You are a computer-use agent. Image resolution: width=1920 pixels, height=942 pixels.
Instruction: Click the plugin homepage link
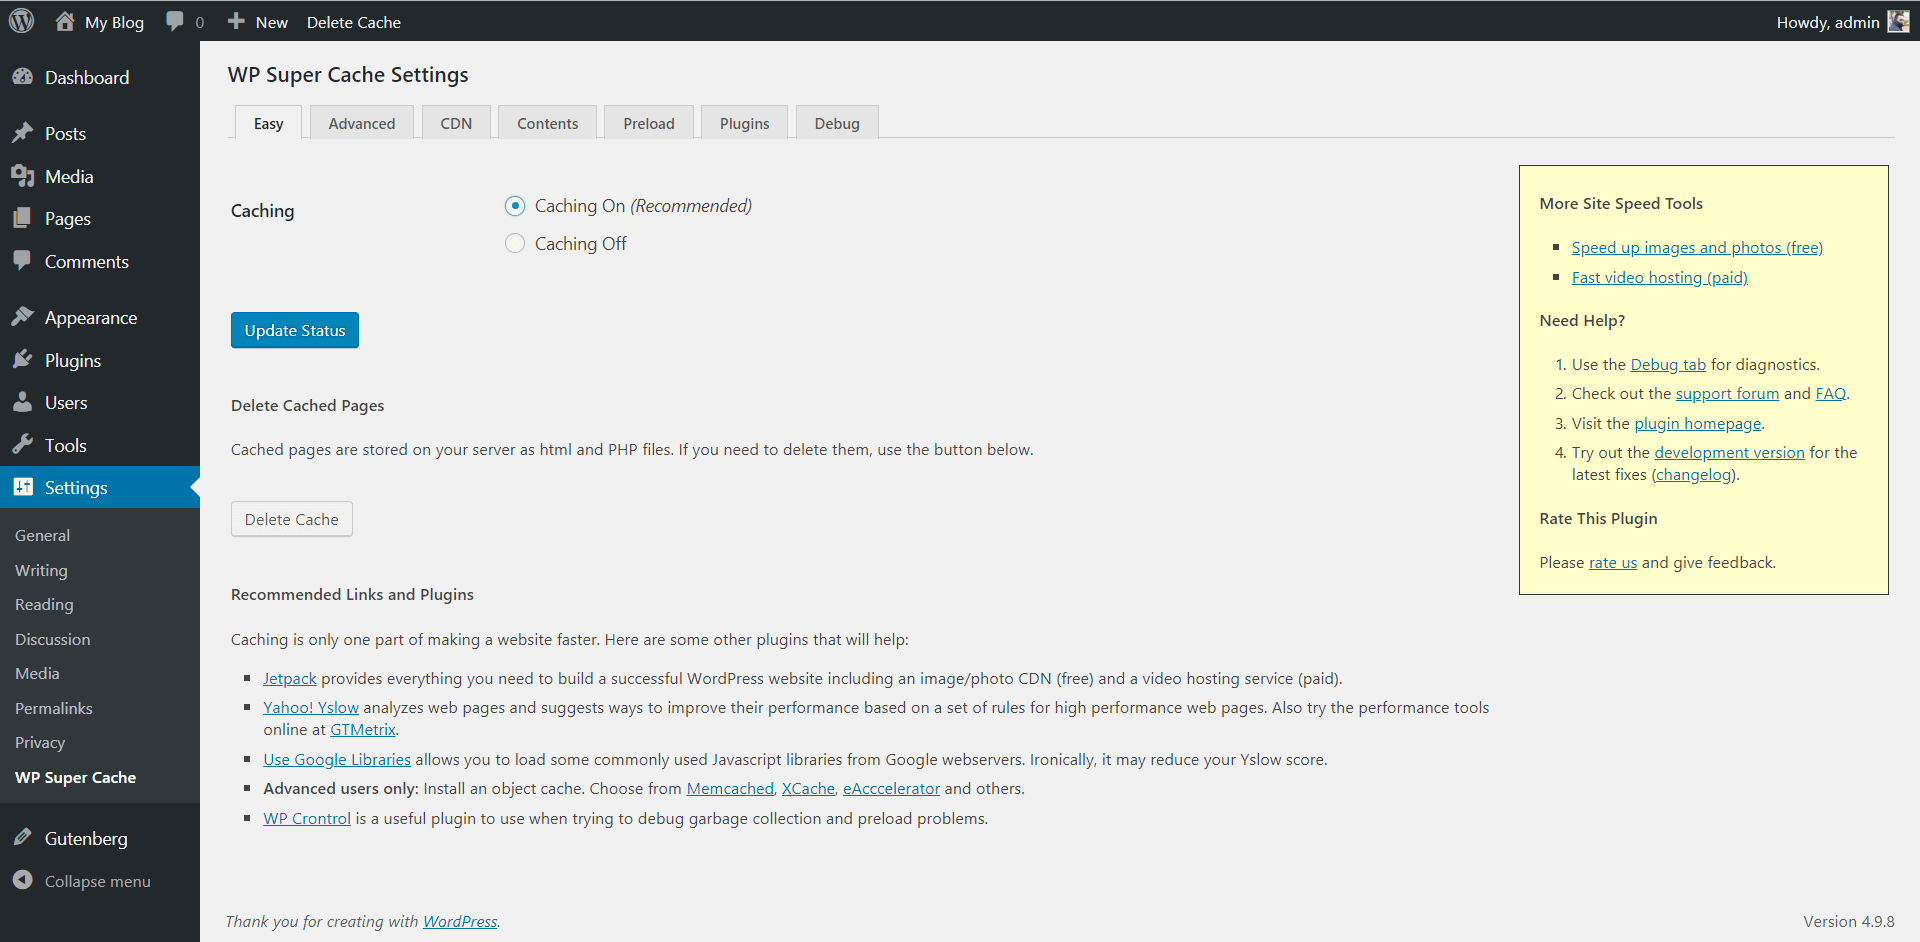tap(1698, 423)
